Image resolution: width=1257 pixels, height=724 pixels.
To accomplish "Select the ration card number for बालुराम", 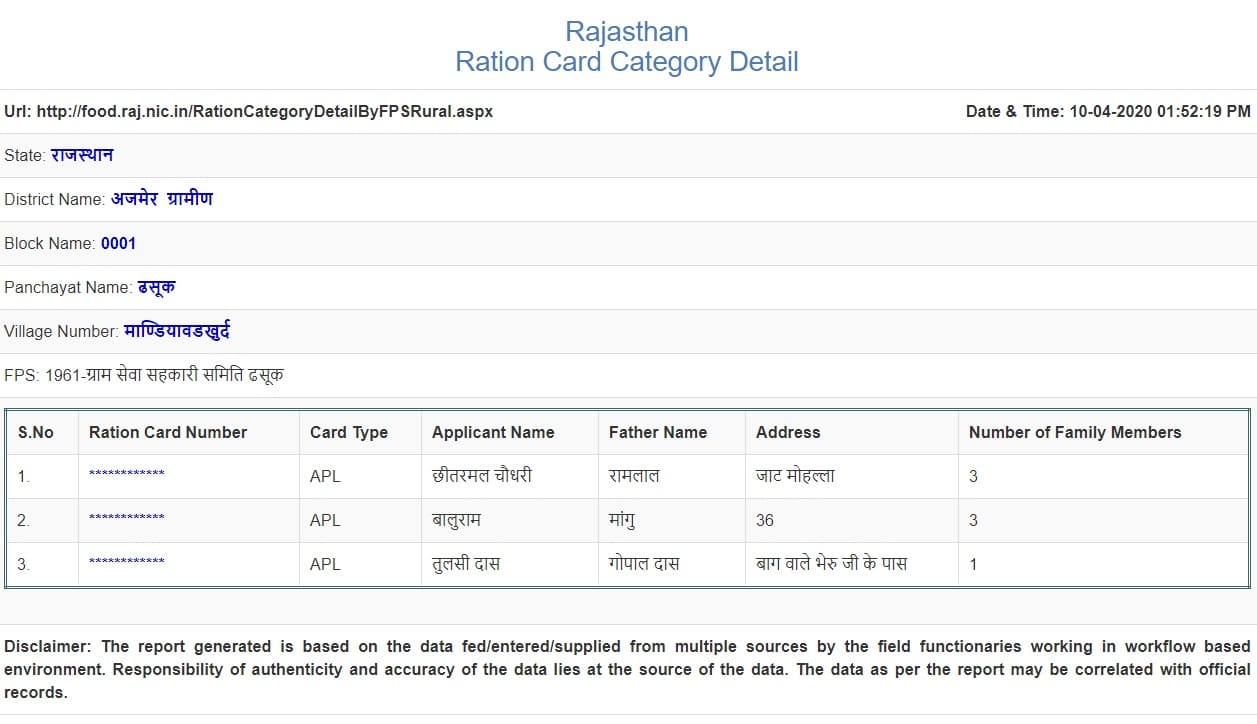I will (x=125, y=515).
